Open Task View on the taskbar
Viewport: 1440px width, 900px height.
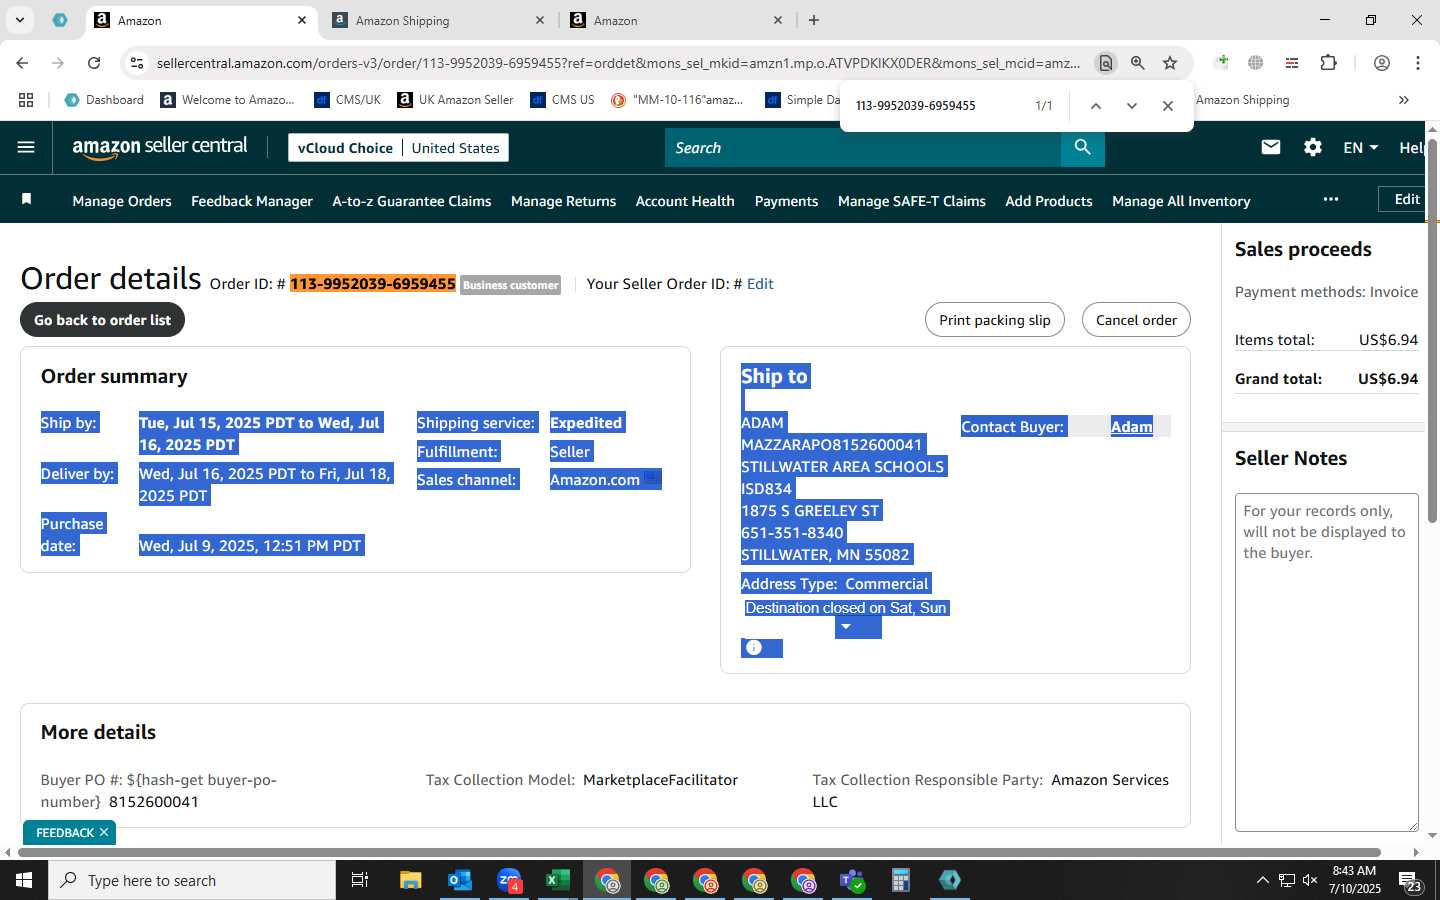click(360, 880)
